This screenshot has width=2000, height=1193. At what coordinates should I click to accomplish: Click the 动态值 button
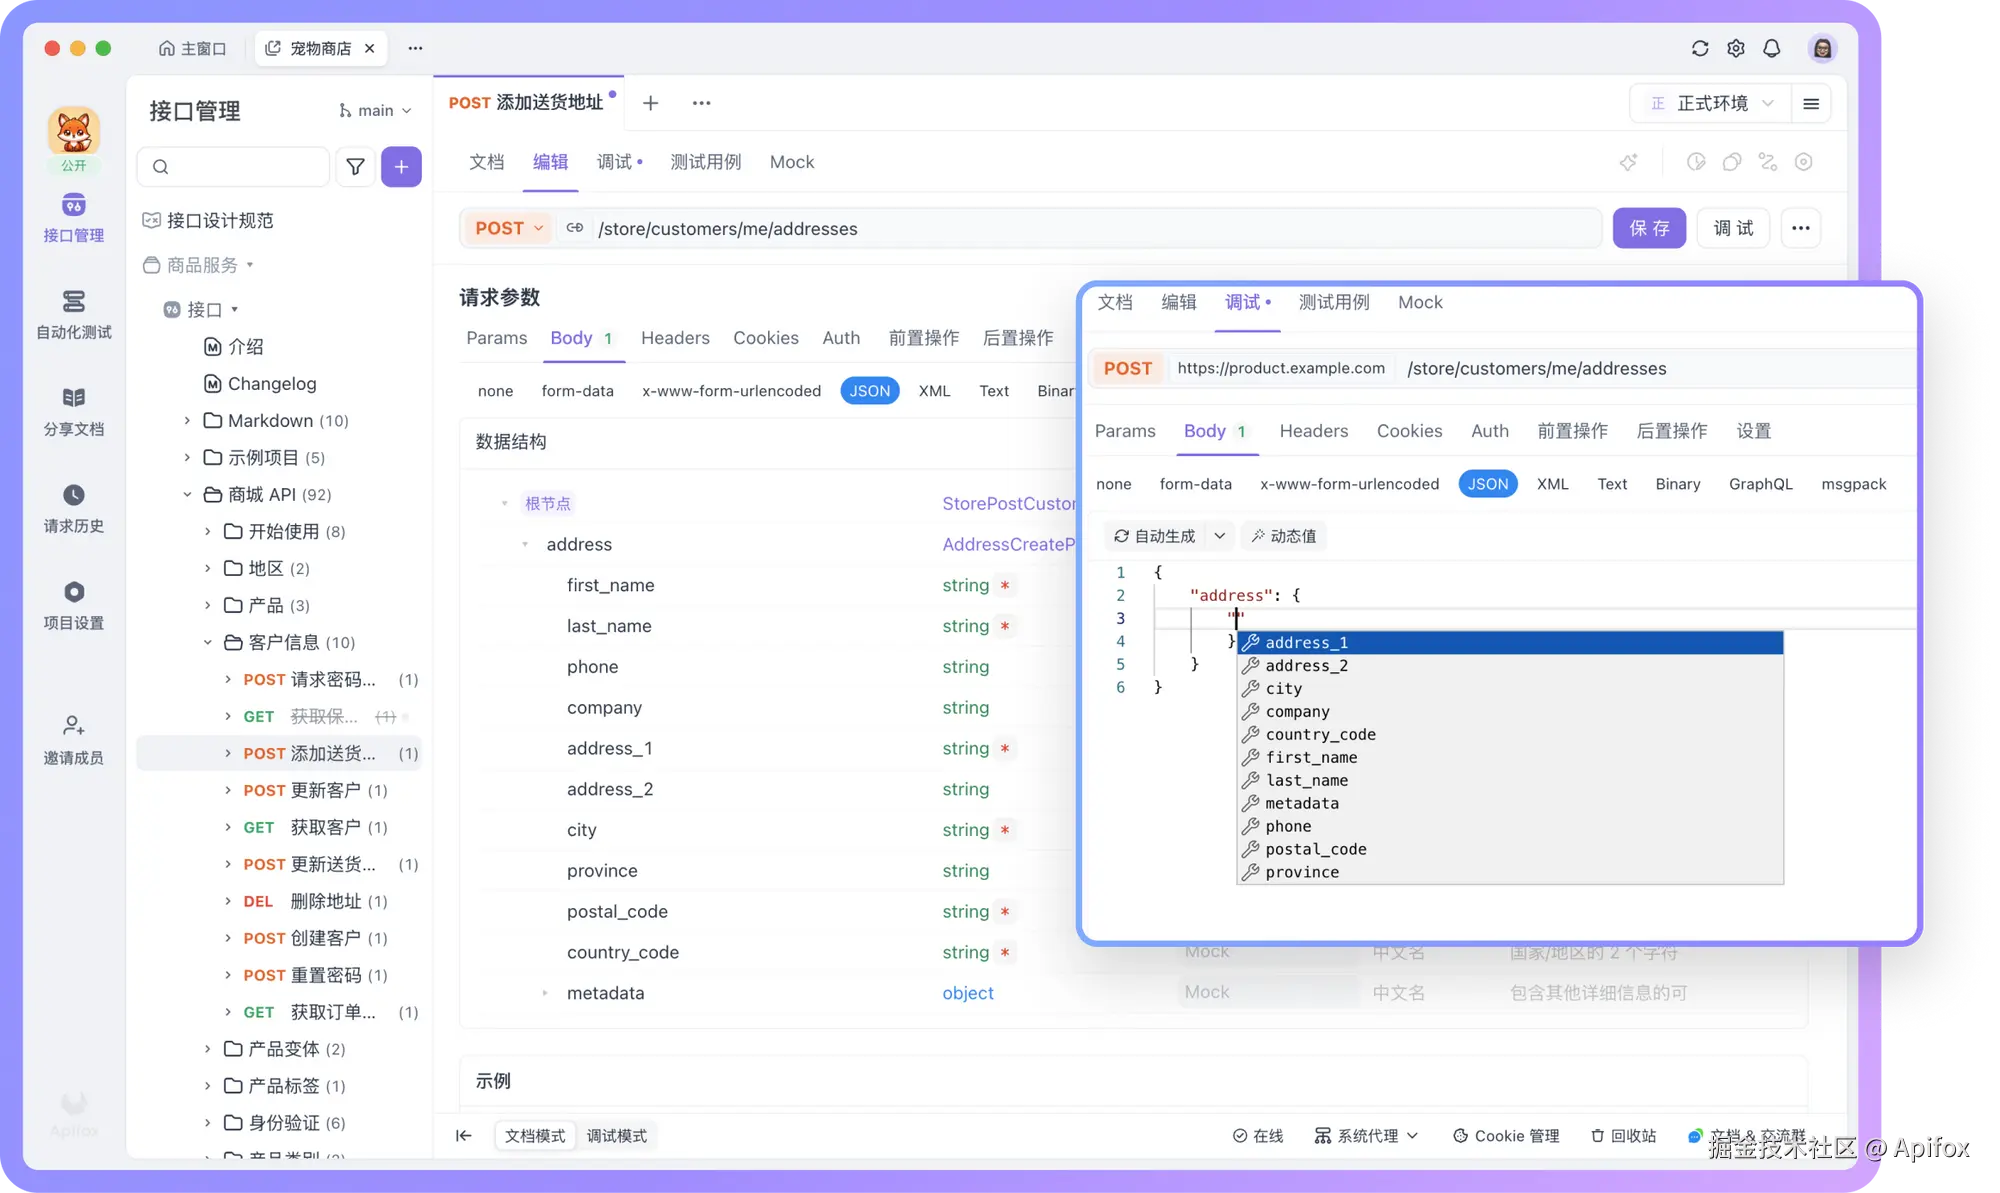click(1283, 536)
